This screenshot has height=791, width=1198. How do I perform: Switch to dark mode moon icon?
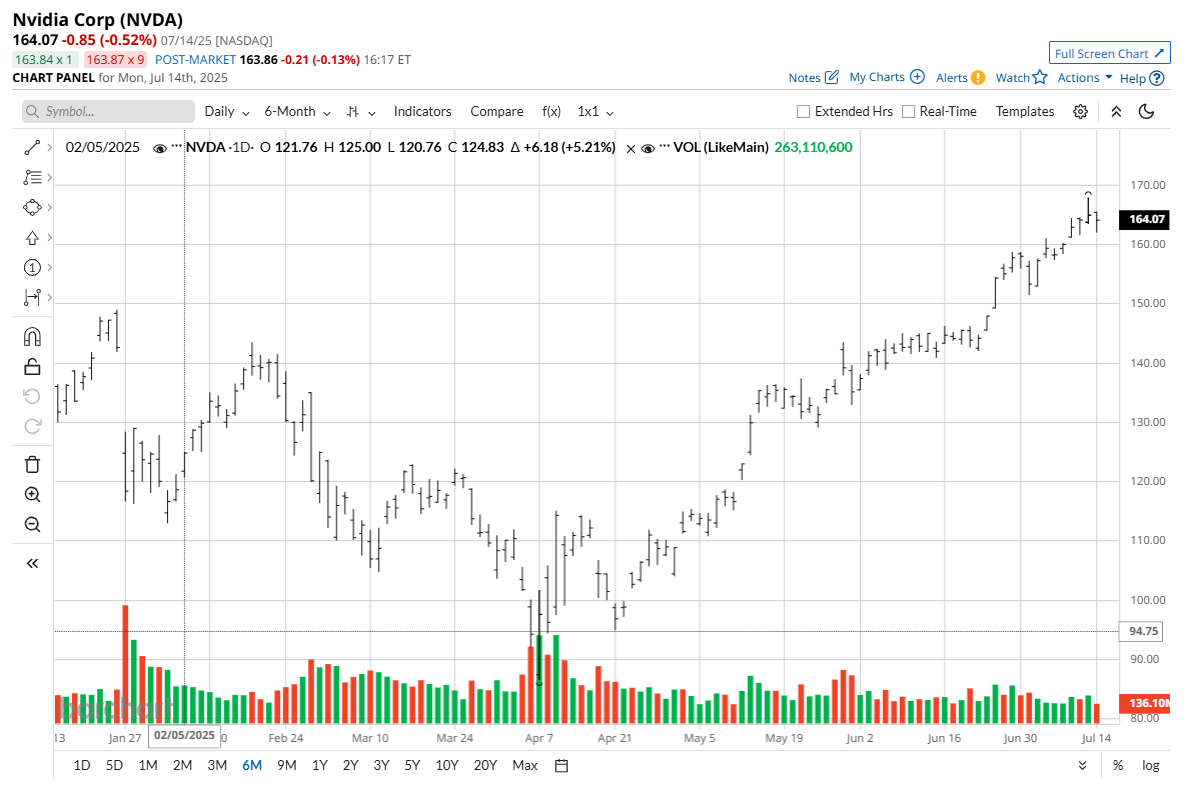click(1146, 112)
